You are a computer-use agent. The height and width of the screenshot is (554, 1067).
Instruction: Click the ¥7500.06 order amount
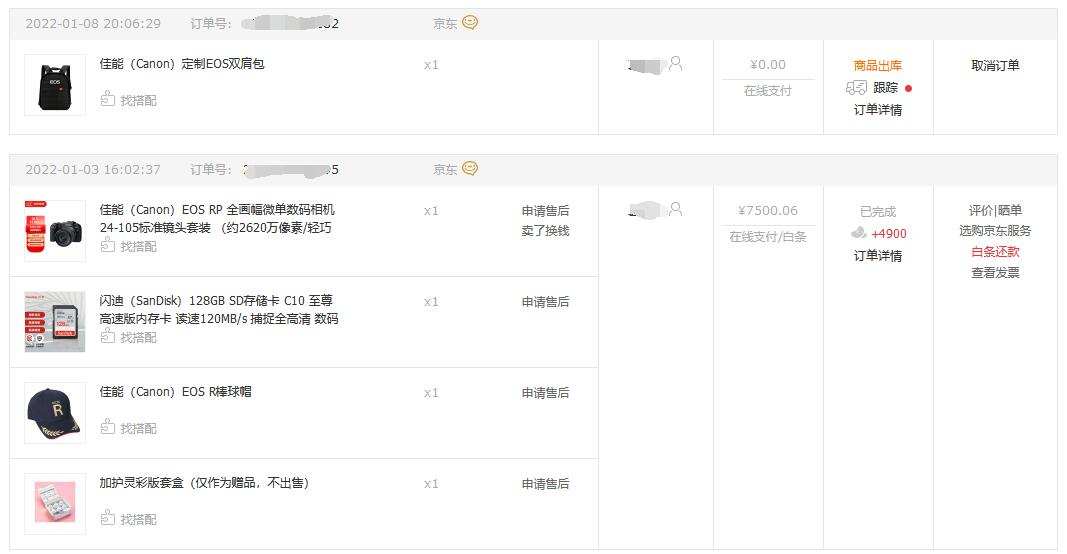coord(768,210)
